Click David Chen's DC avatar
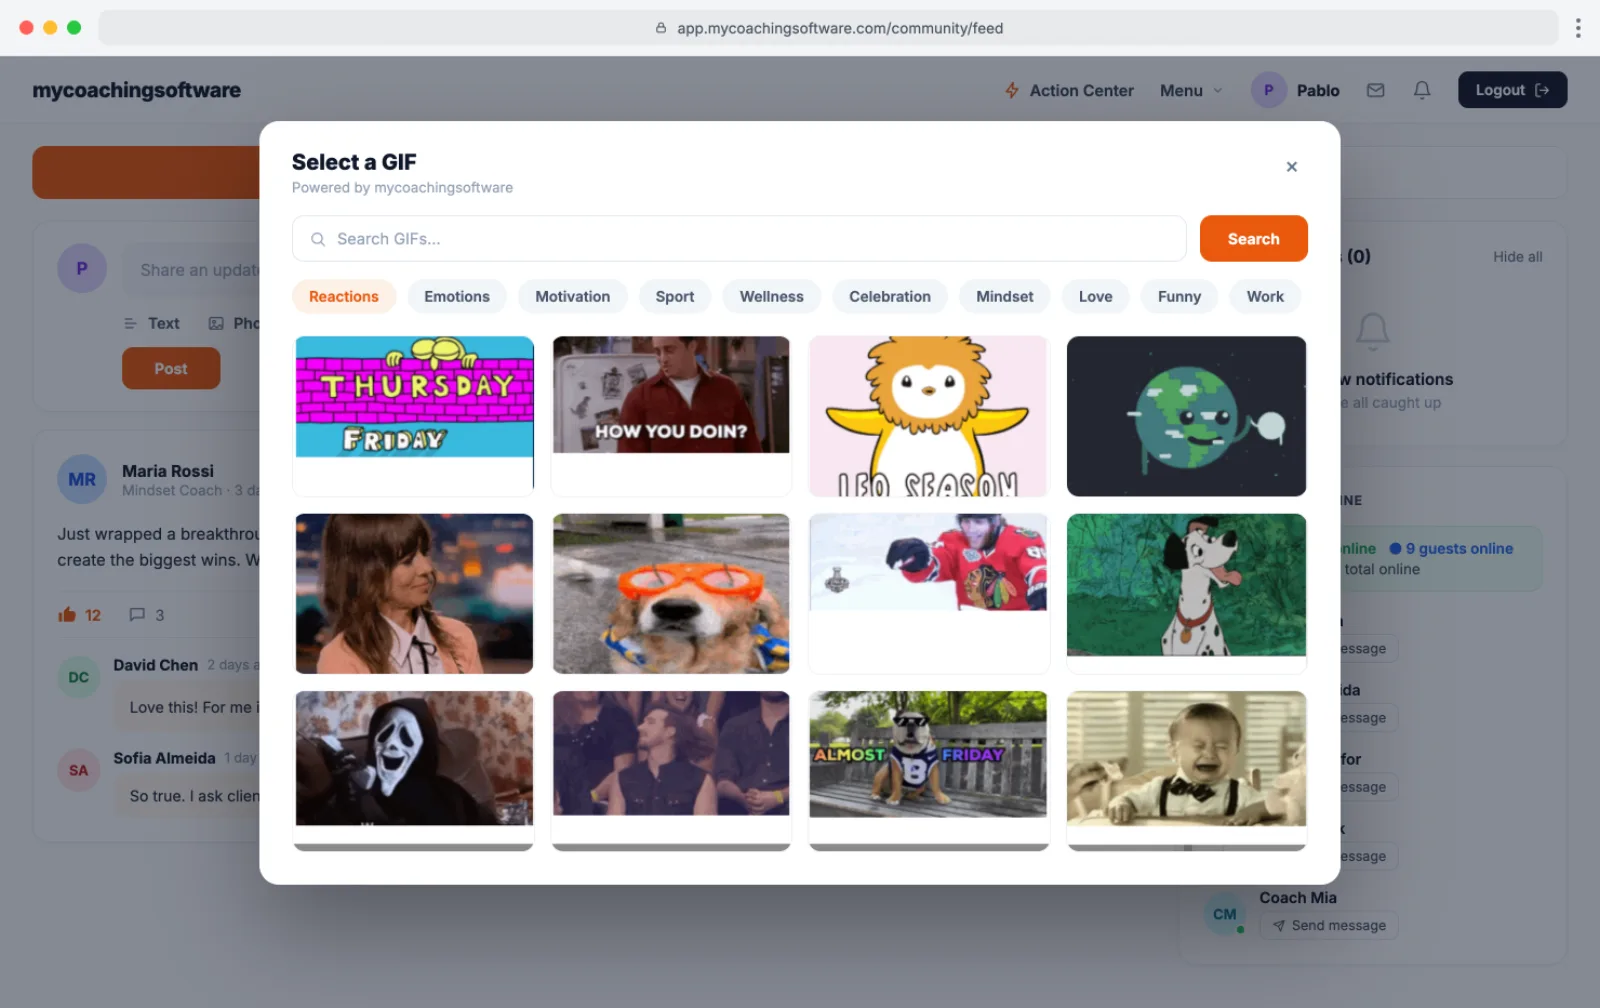1600x1008 pixels. pos(78,677)
